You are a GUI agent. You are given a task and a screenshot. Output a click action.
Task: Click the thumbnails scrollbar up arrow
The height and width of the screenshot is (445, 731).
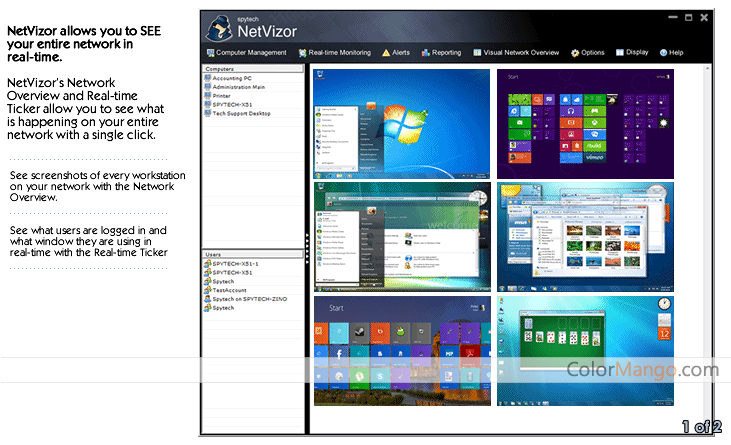point(707,68)
